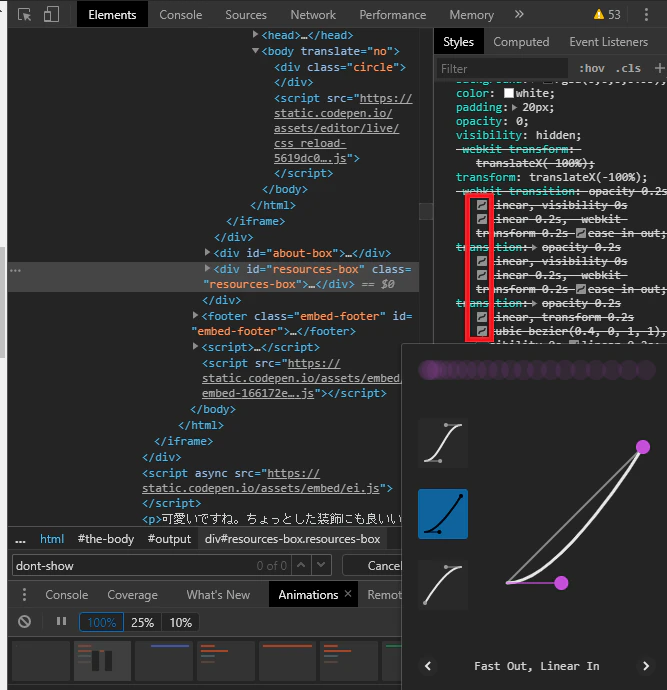
Task: Open the css_reload script source link
Action: [x=343, y=128]
